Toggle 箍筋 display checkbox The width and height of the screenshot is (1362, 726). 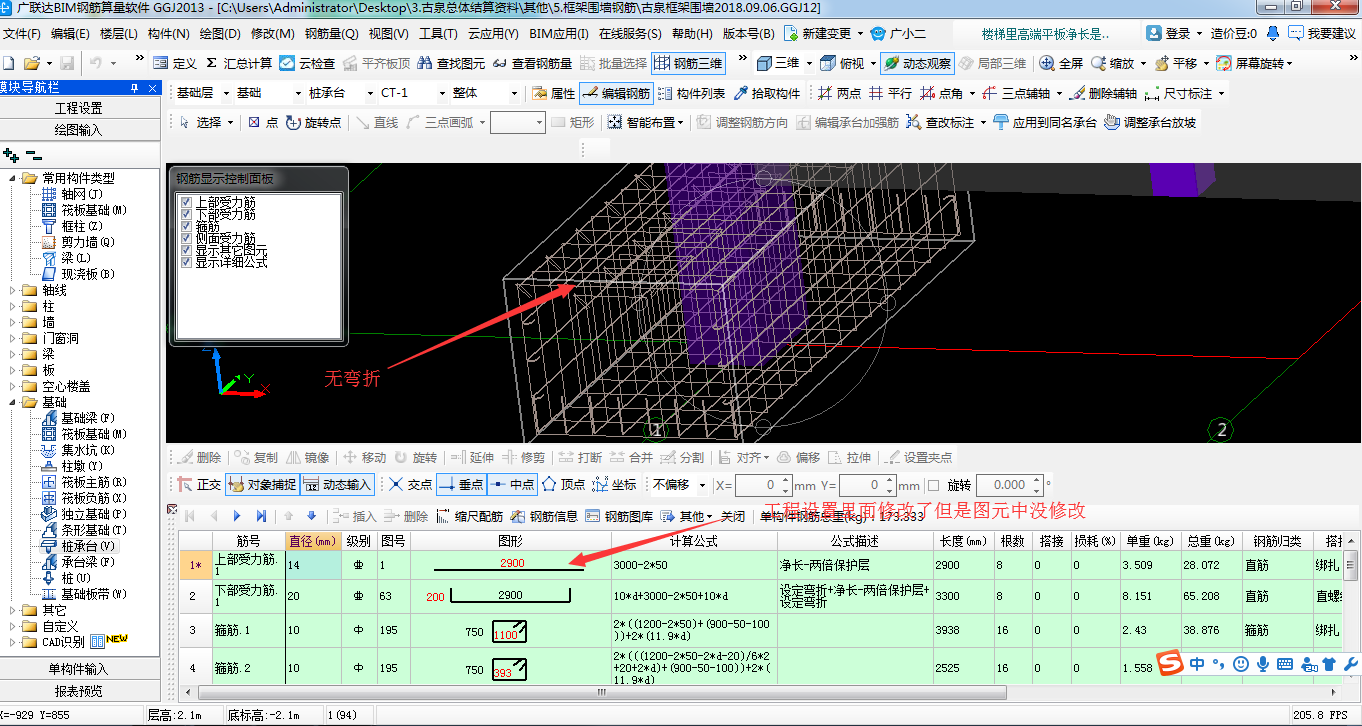pos(186,226)
